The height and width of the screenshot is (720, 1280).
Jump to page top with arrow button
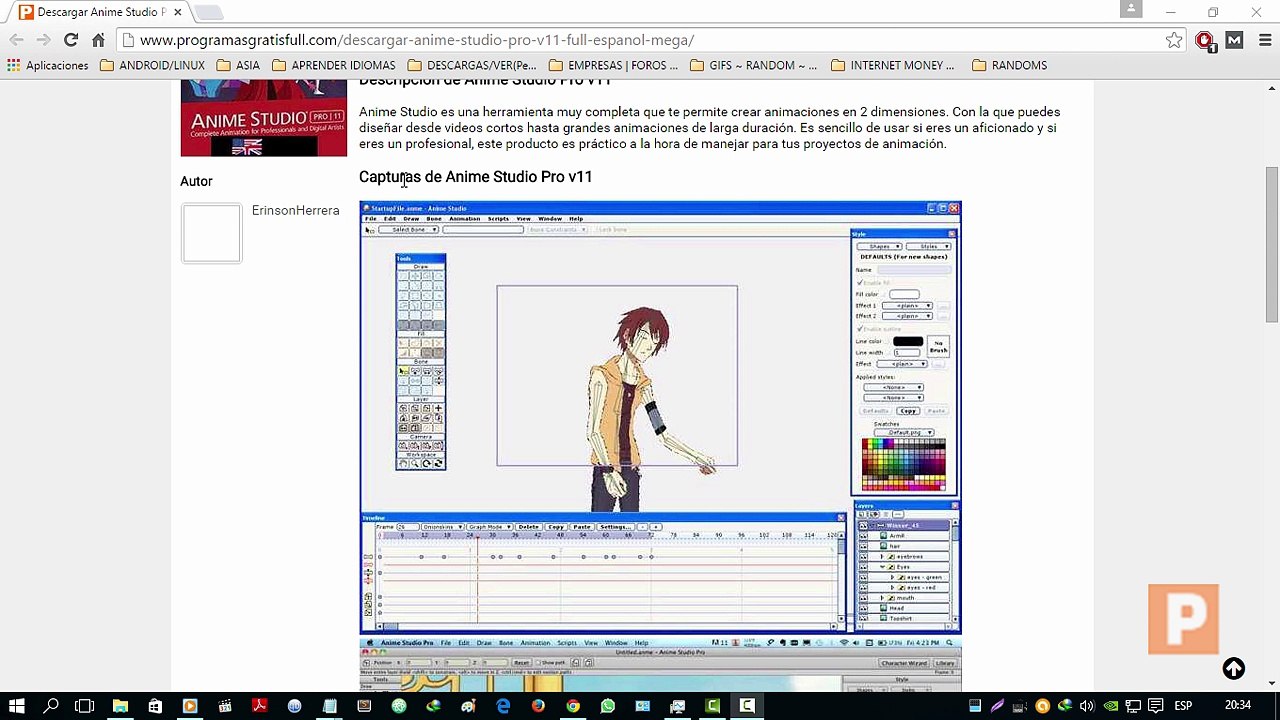click(x=1234, y=669)
